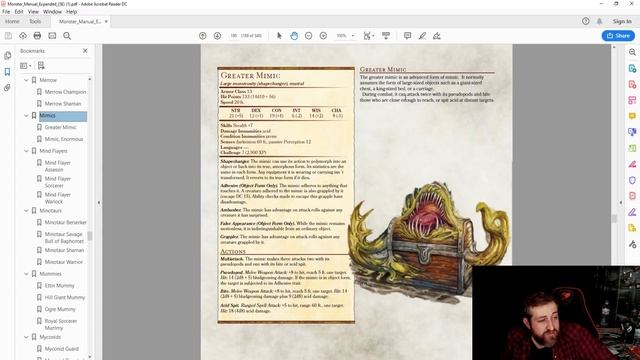
Task: Open the Help menu
Action: pyautogui.click(x=71, y=12)
